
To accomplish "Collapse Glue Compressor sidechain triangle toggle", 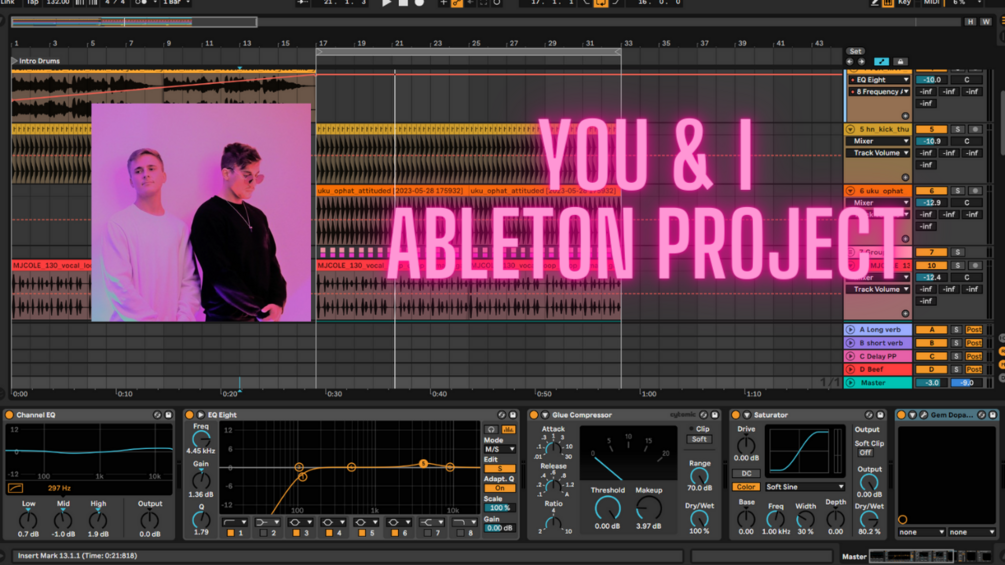I will [545, 415].
